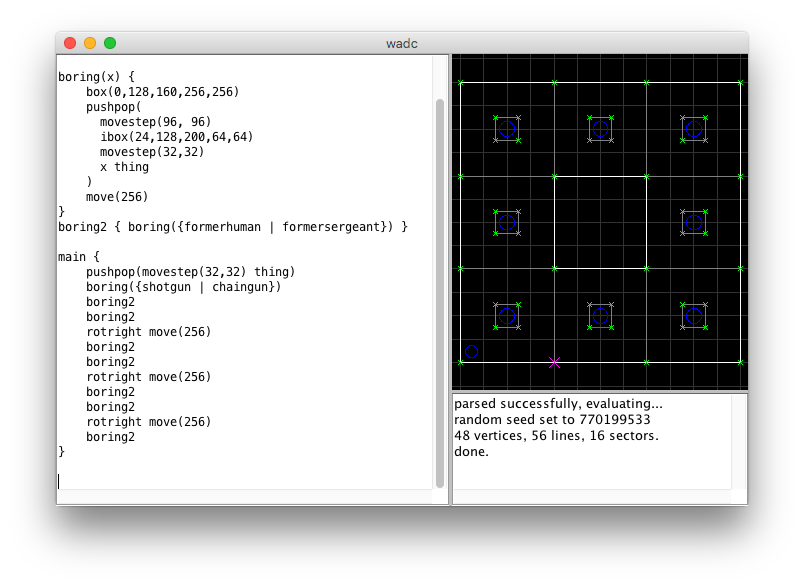Click the word "formersergeant" in the boring2 definition
The image size is (804, 586).
click(x=331, y=227)
